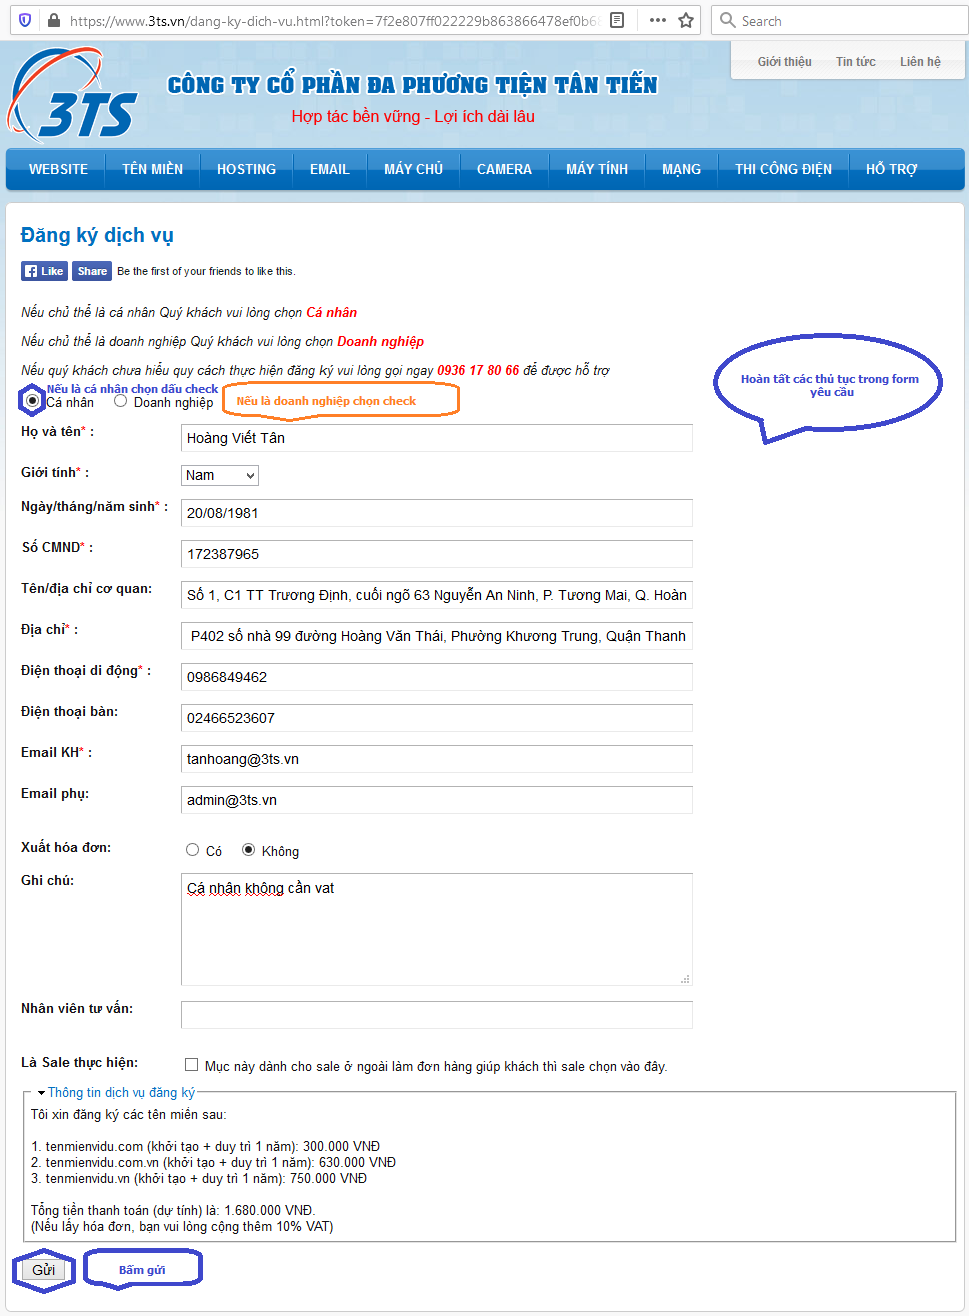Bookmark this page with the star icon
This screenshot has width=969, height=1316.
click(x=686, y=20)
